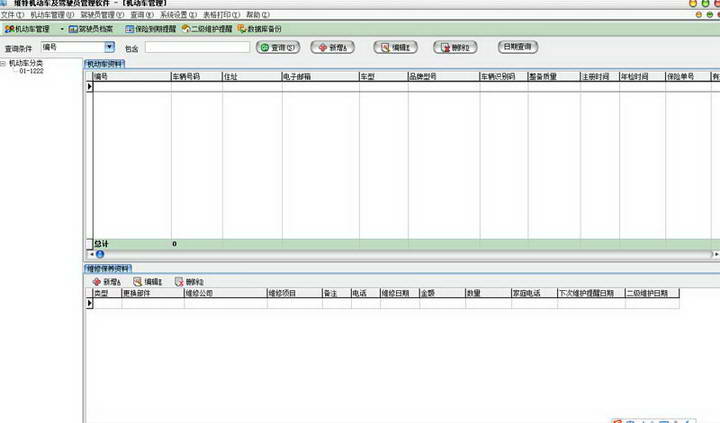The height and width of the screenshot is (423, 720).
Task: Click the 金额 column header
Action: click(442, 293)
